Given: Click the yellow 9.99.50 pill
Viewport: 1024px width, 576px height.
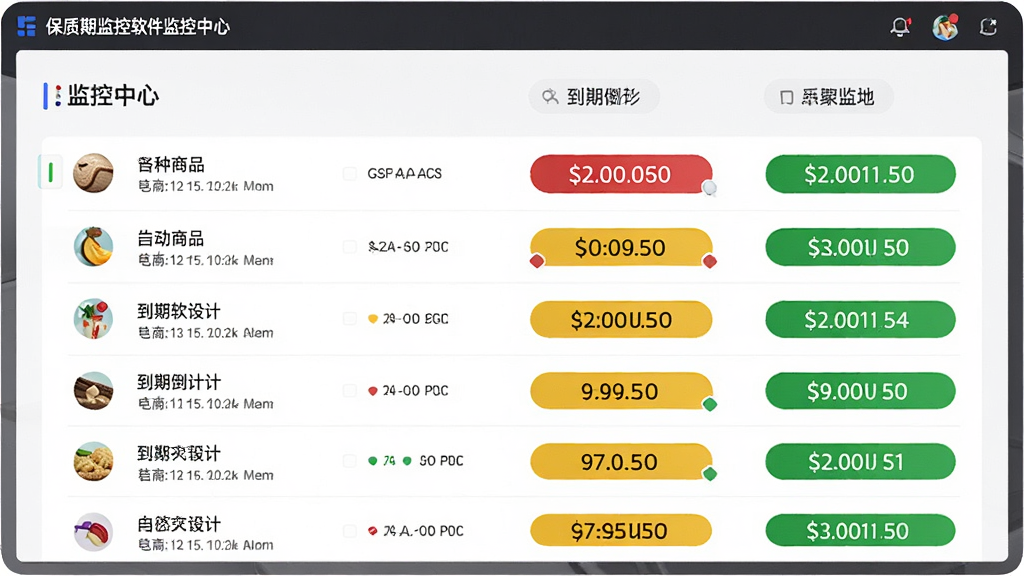Looking at the screenshot, I should pyautogui.click(x=621, y=391).
